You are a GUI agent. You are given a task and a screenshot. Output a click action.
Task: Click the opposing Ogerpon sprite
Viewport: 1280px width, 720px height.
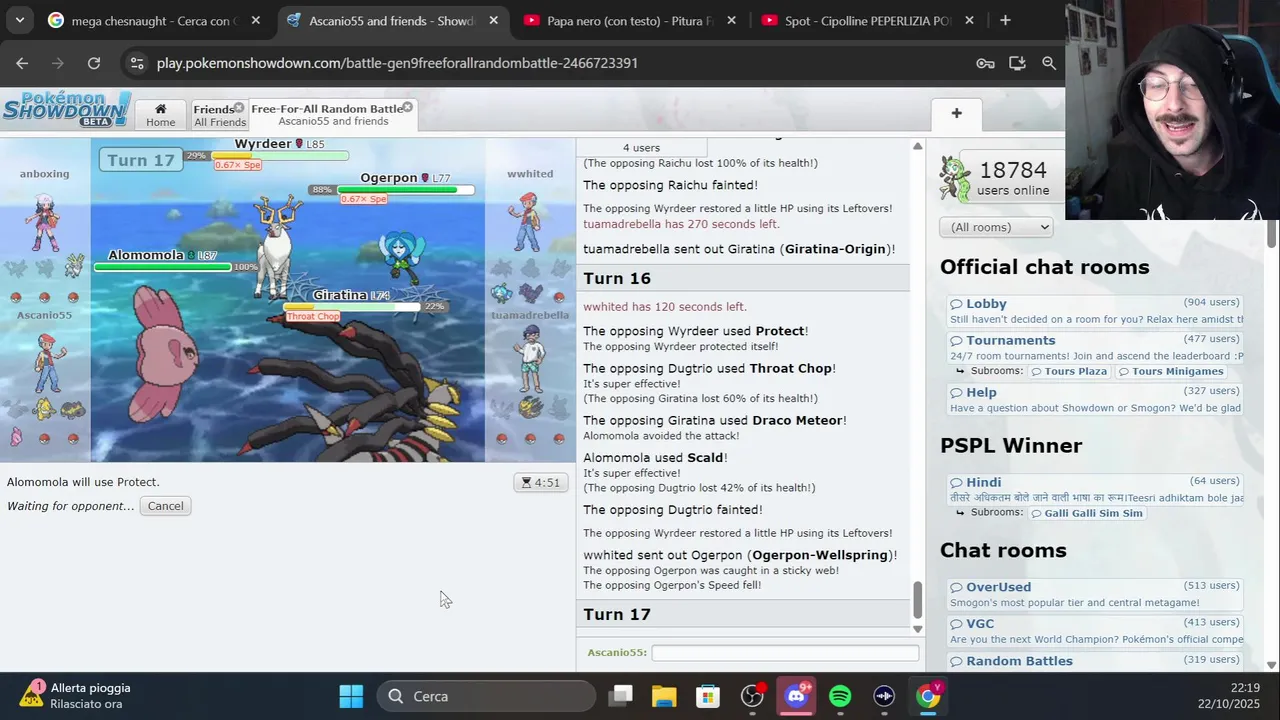402,255
